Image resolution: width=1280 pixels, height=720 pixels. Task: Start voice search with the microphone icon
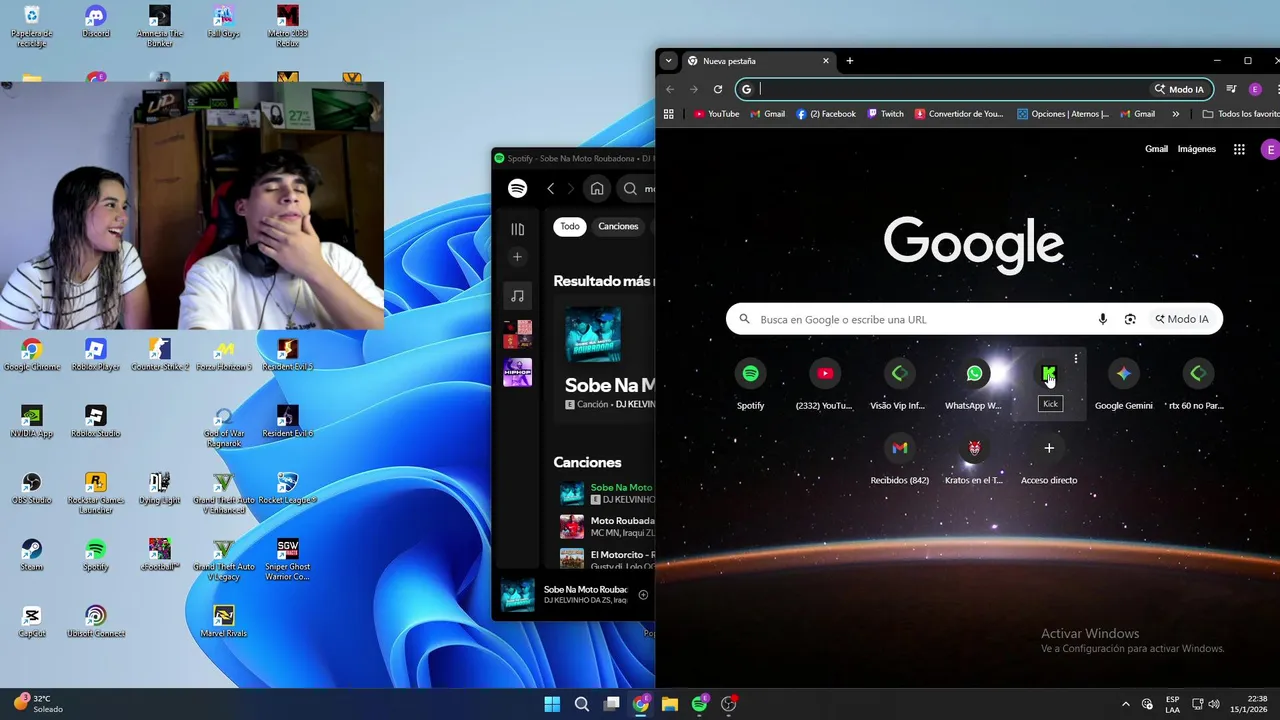pos(1103,319)
